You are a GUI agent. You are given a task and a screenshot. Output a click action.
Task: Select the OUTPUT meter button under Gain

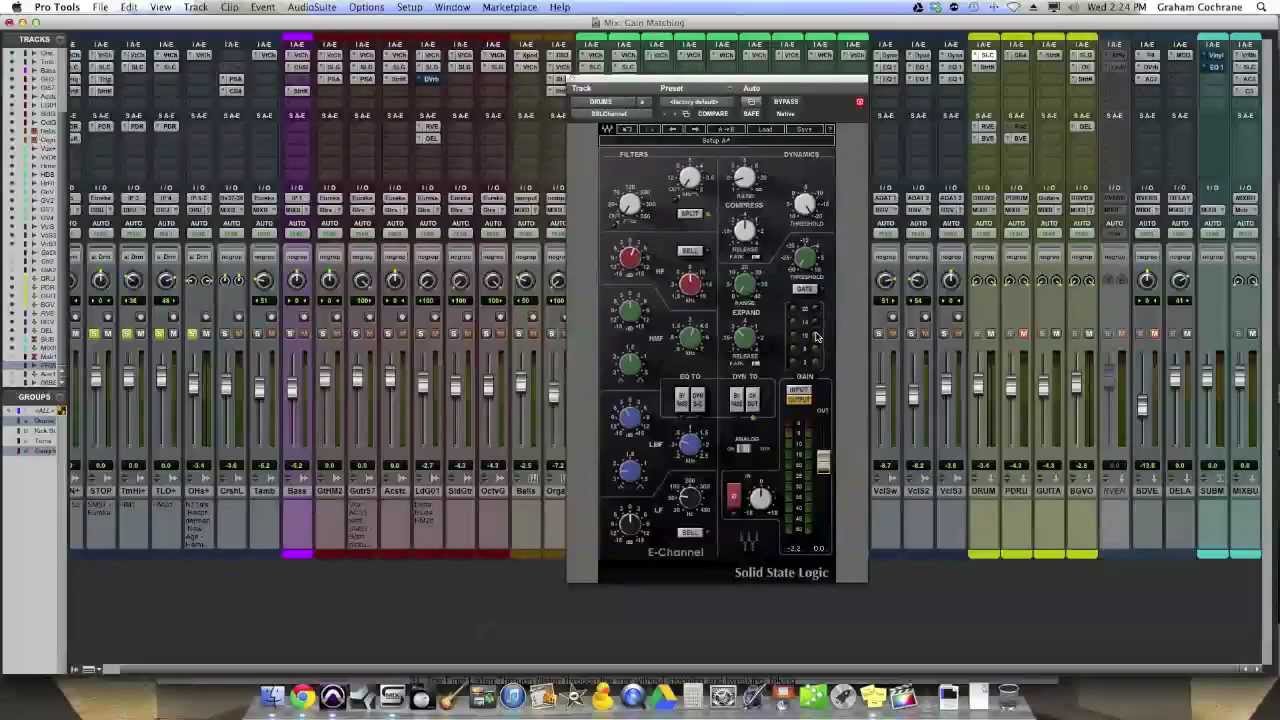point(798,399)
